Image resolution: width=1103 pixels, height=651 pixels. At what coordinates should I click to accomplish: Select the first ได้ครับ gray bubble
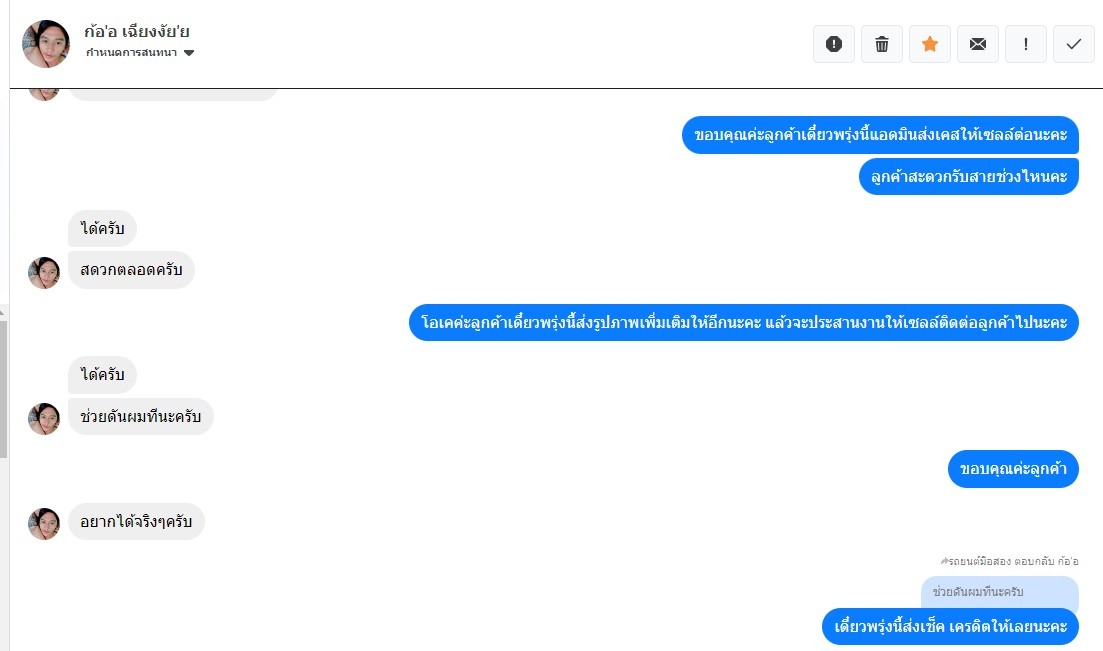point(102,228)
